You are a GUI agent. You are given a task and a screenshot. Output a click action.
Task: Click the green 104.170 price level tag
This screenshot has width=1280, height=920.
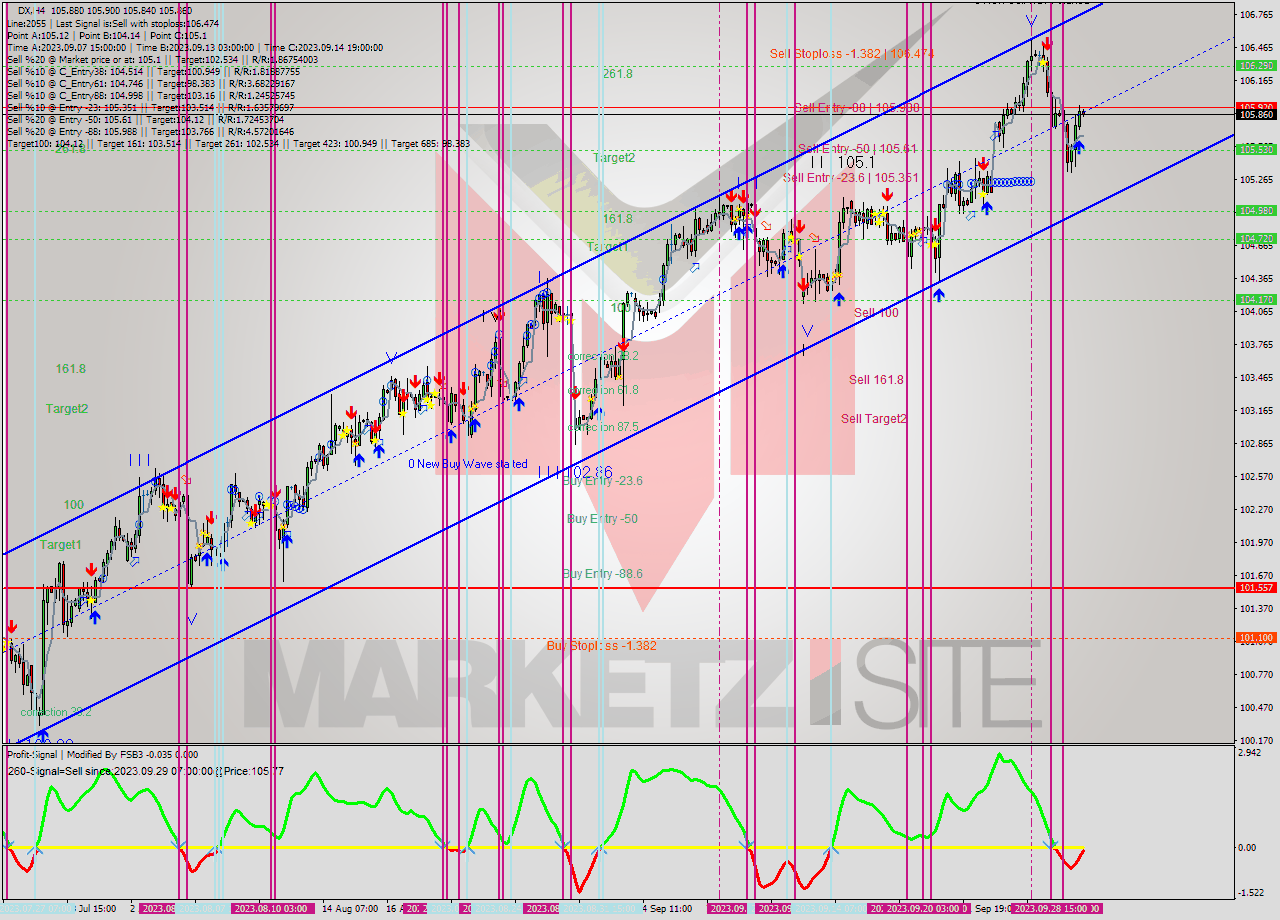pyautogui.click(x=1256, y=299)
